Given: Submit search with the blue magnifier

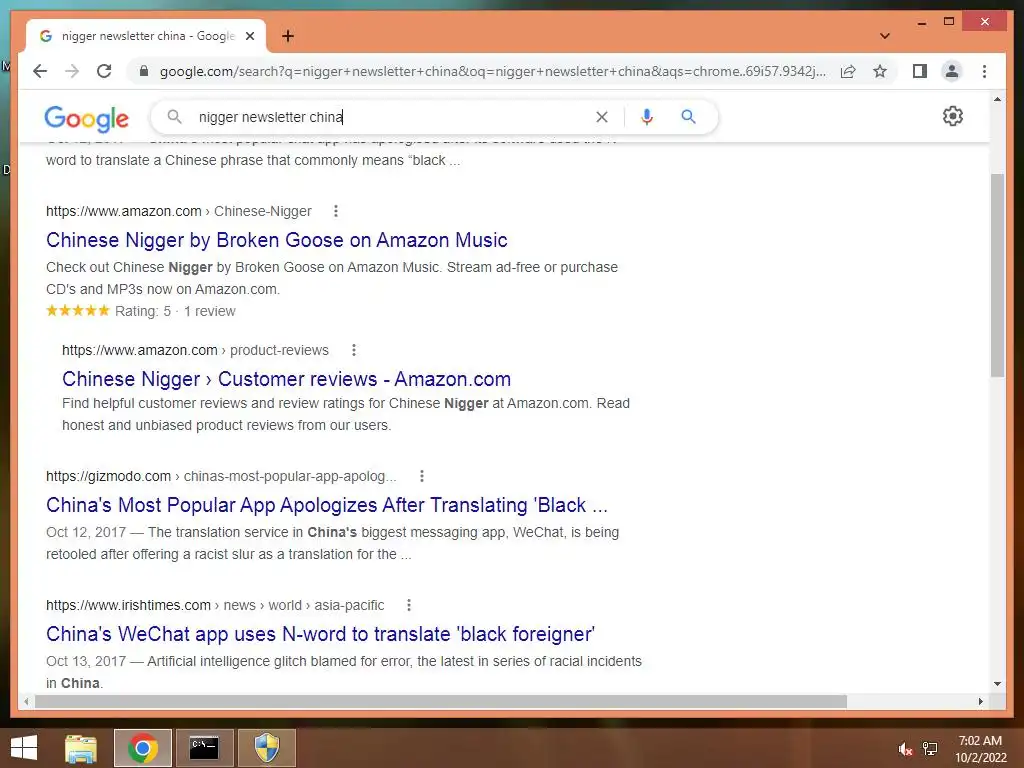Looking at the screenshot, I should pyautogui.click(x=688, y=117).
